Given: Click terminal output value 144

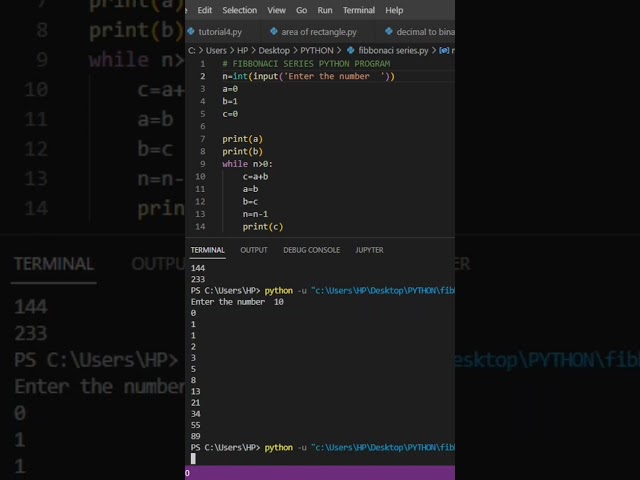Looking at the screenshot, I should point(198,268).
